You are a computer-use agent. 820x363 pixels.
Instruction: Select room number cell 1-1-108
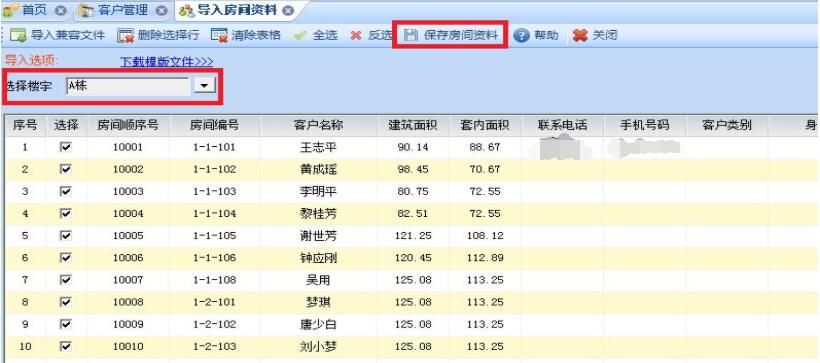pos(214,280)
